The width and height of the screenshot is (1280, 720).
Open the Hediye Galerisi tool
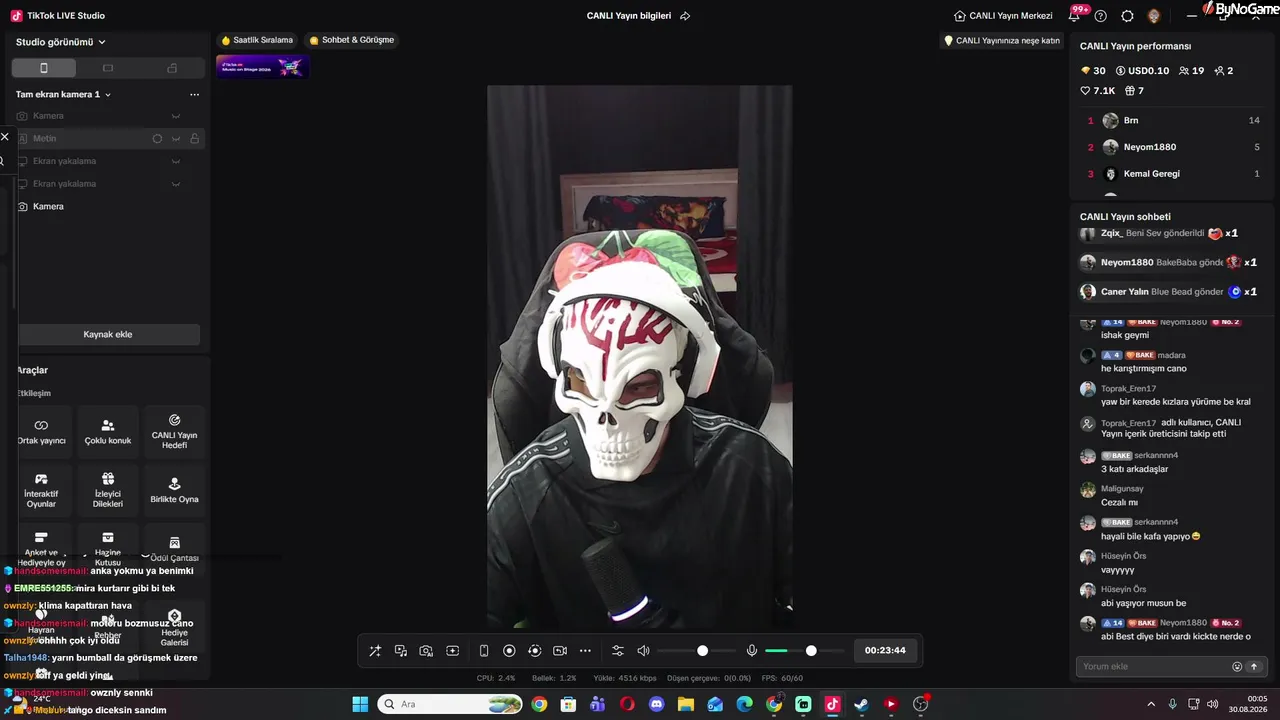[x=174, y=625]
